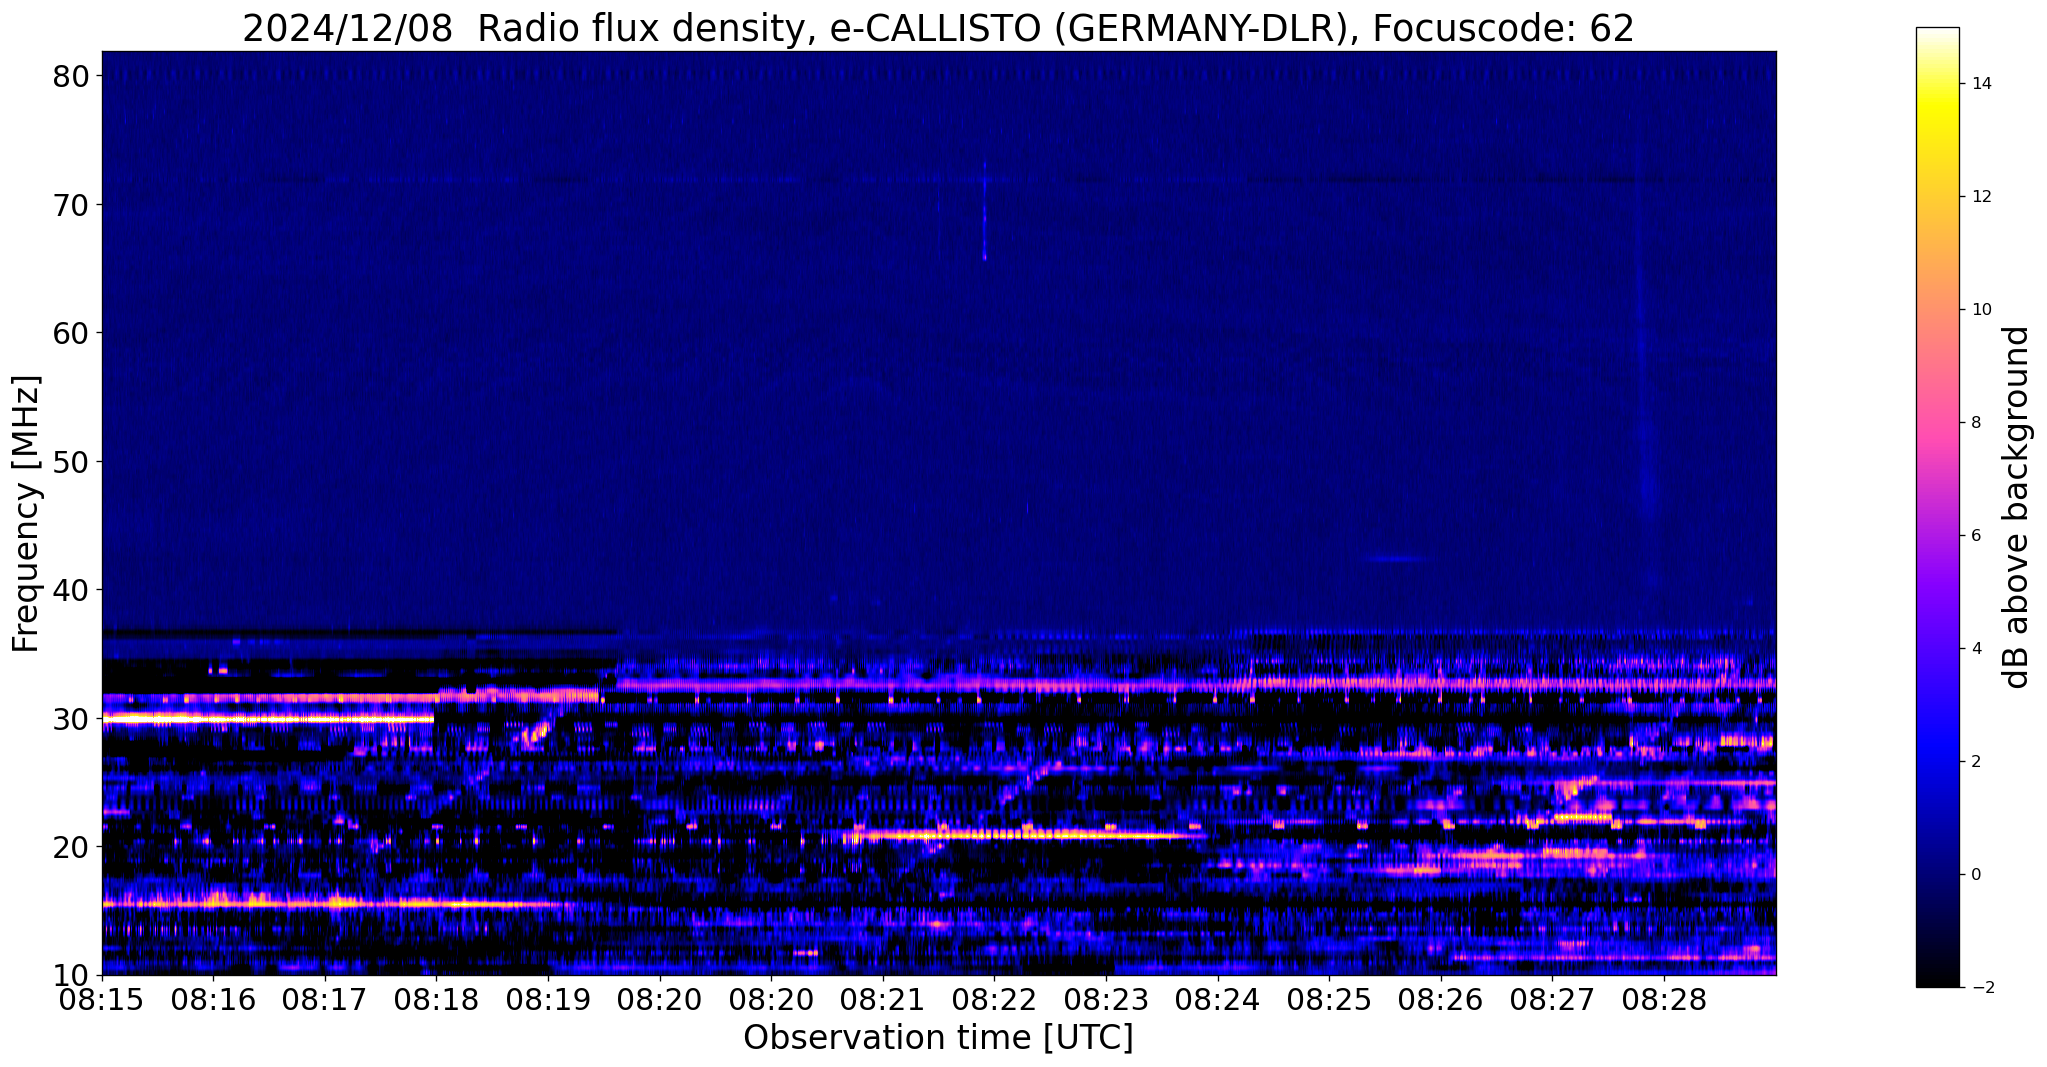Click colorbar tick label 8
Screen dimensions: 2047x1067
click(x=1975, y=423)
